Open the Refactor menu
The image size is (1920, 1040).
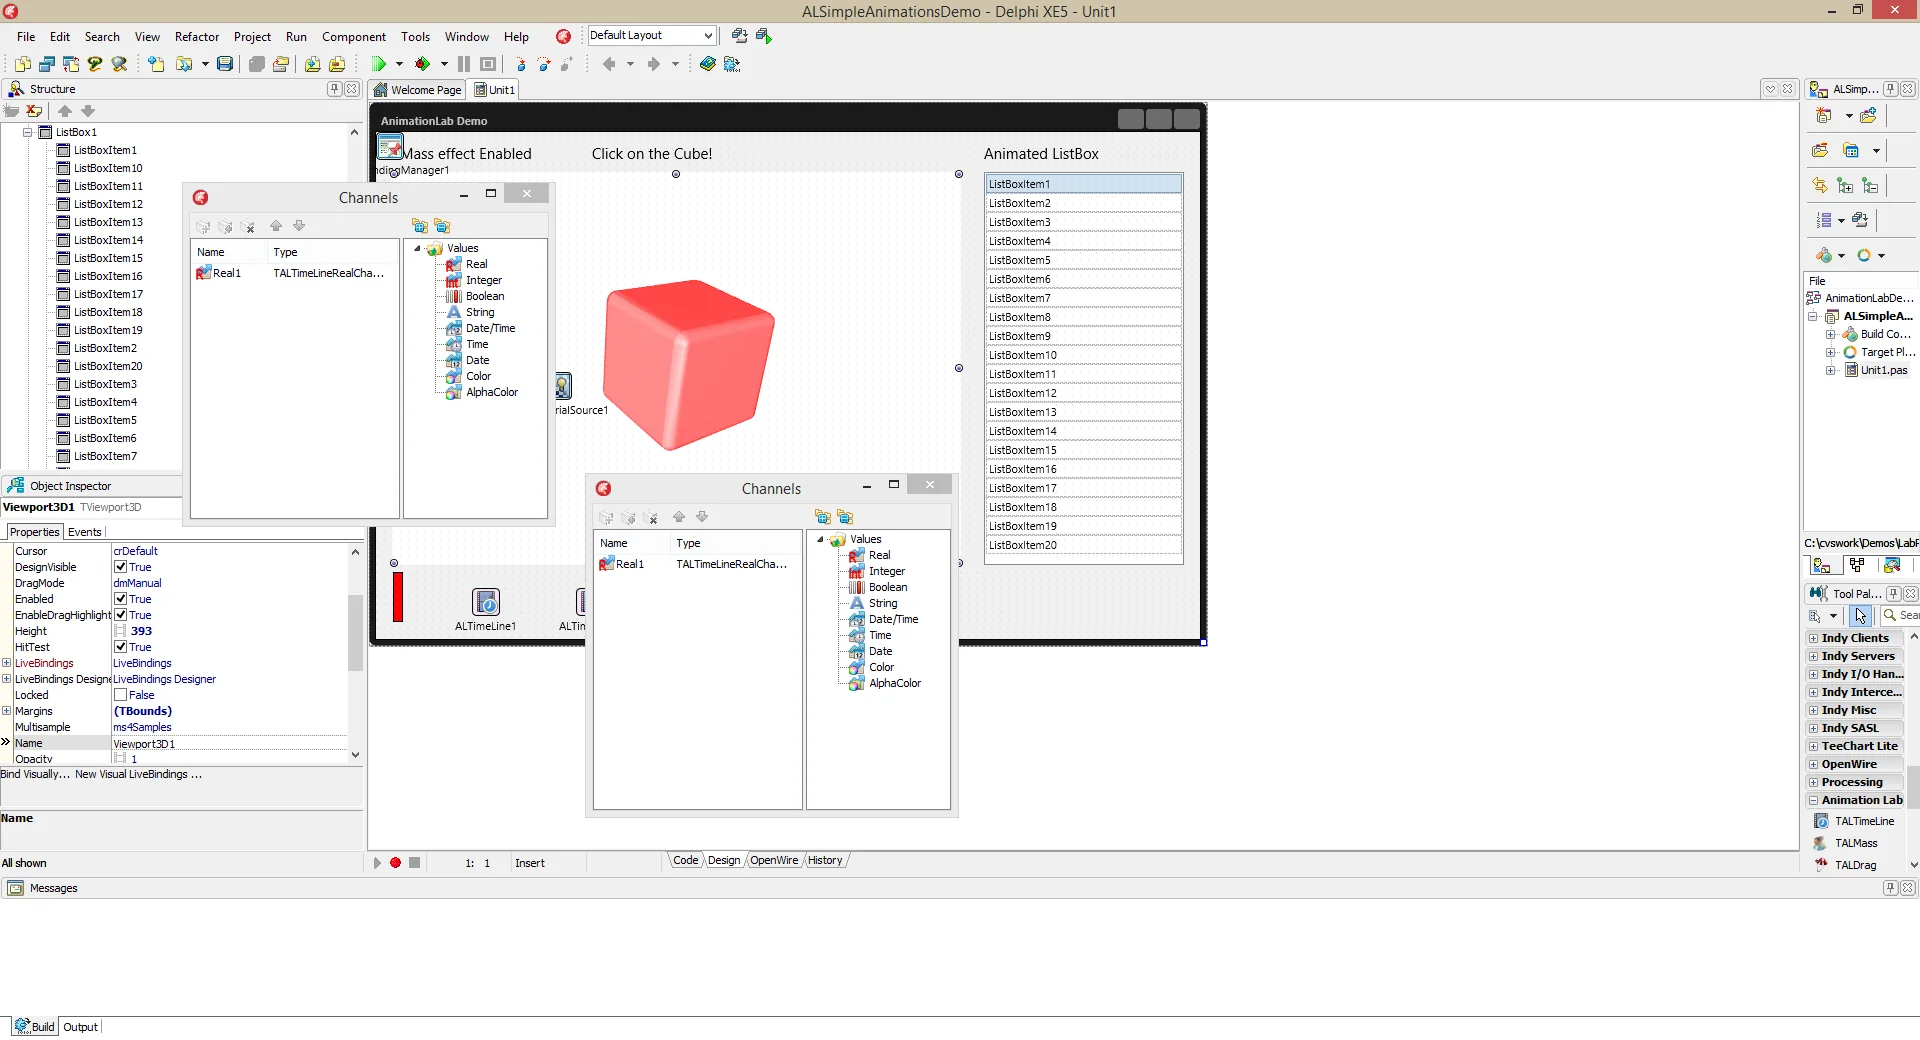[197, 37]
